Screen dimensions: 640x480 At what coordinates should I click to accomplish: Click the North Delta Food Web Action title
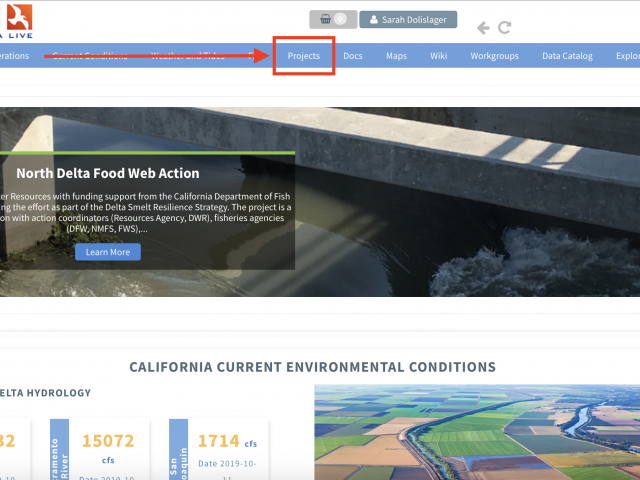[108, 173]
